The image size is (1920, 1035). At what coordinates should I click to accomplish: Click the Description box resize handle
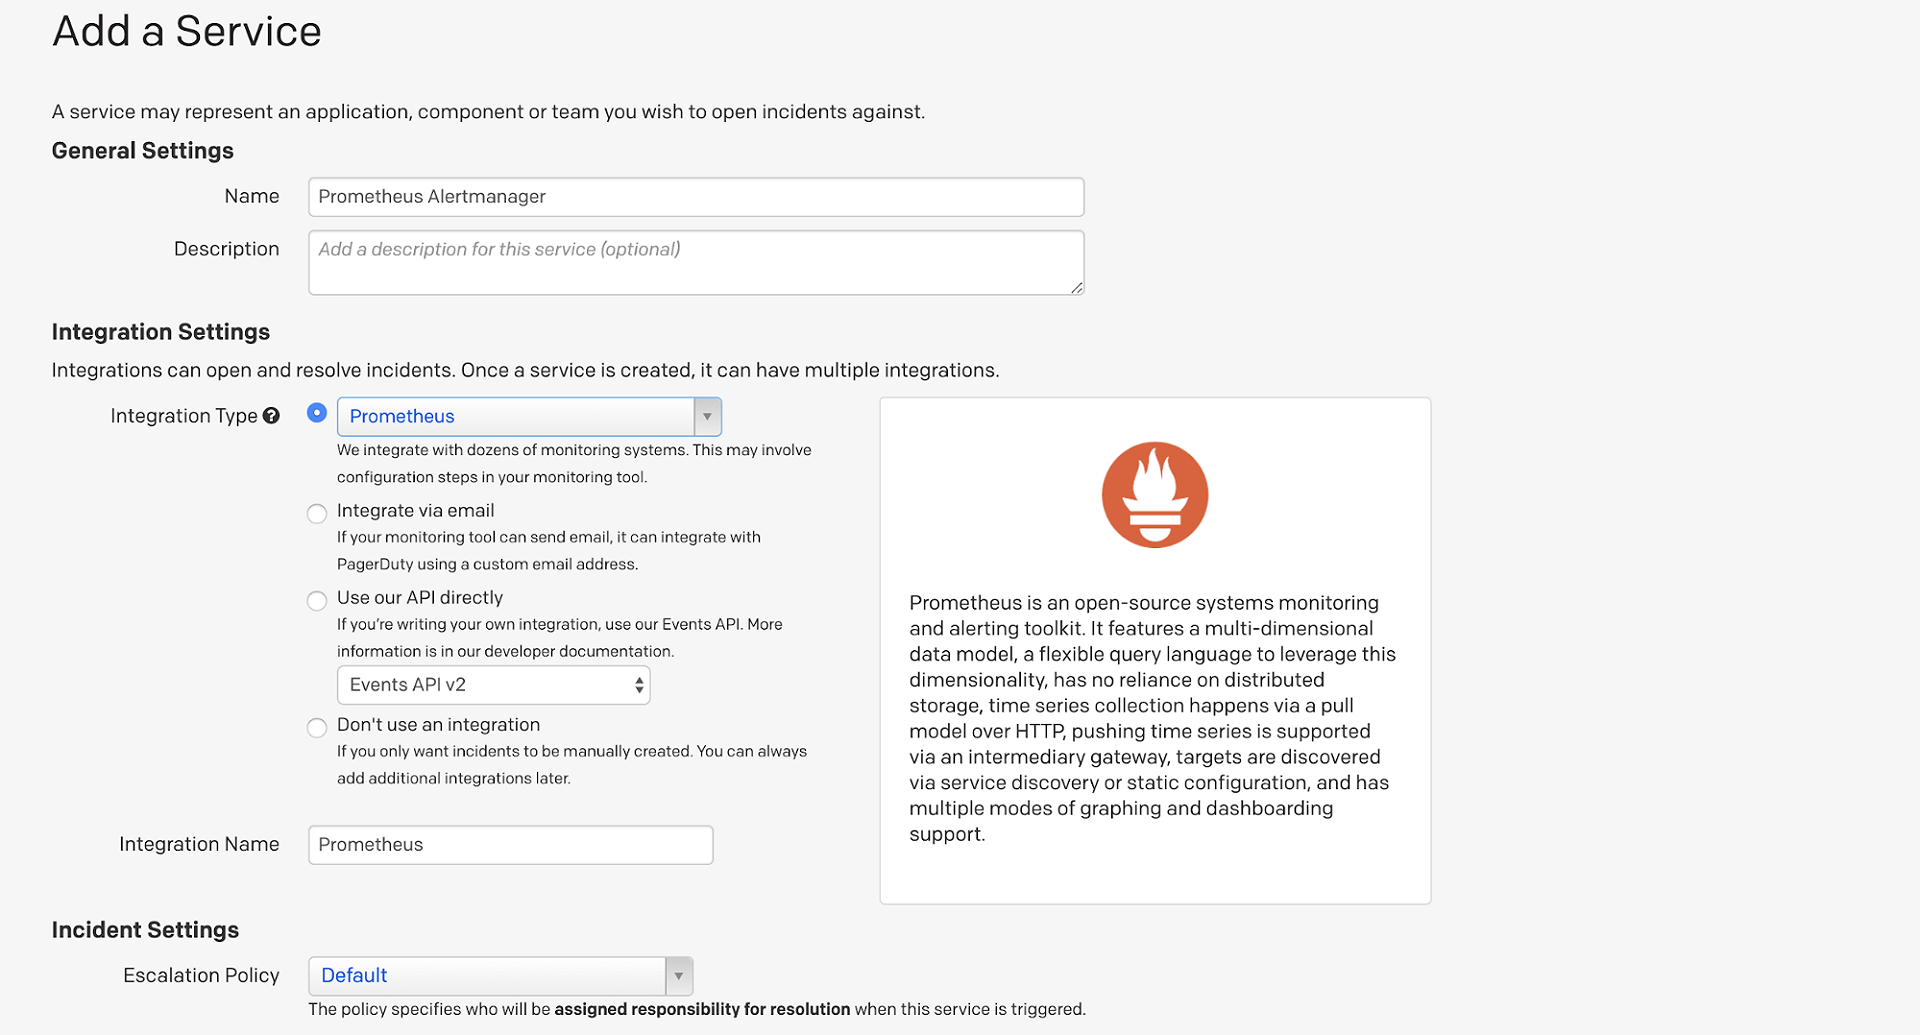coord(1077,289)
